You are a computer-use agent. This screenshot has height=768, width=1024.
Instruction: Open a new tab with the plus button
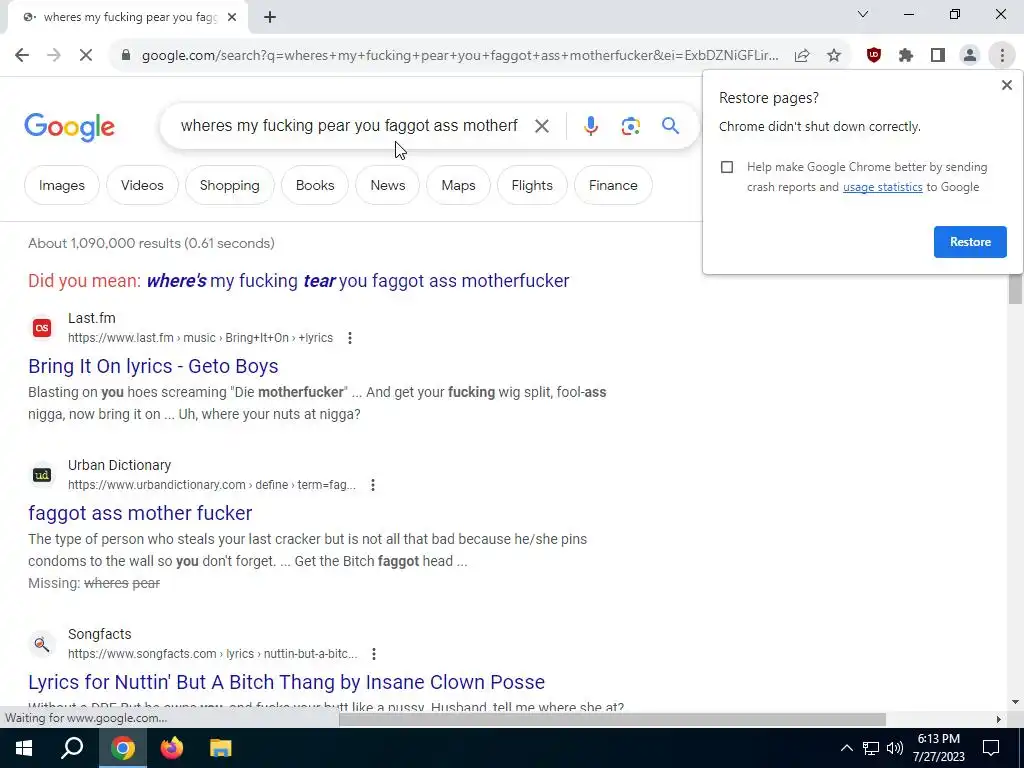tap(270, 18)
